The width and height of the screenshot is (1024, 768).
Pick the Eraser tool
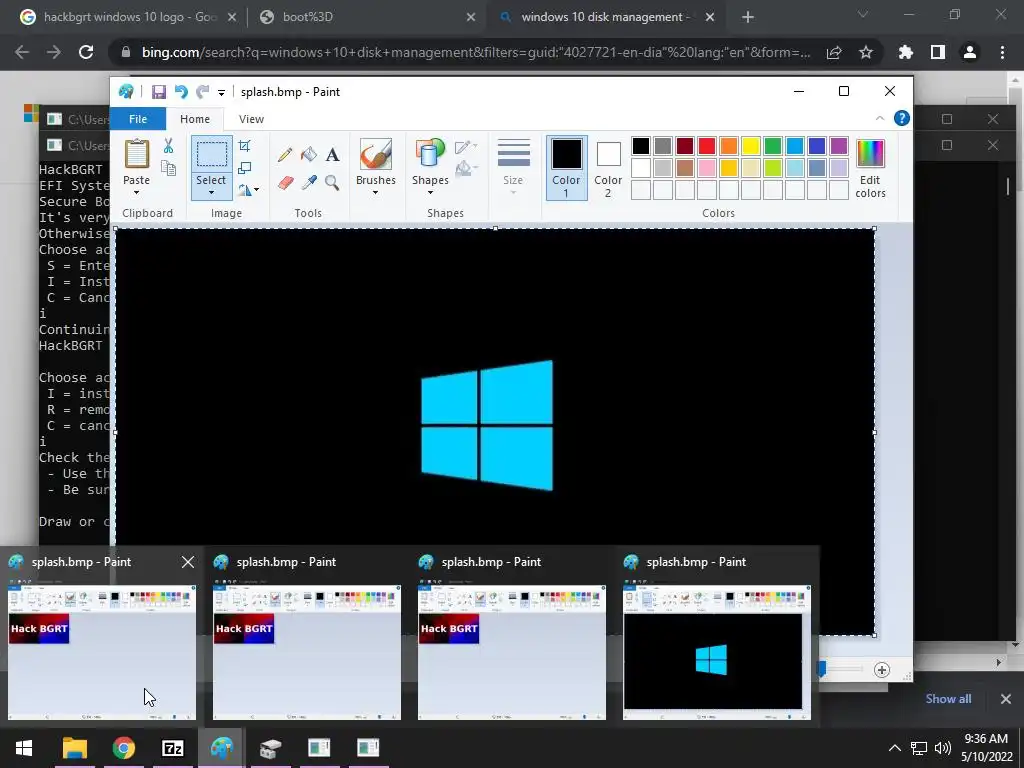285,182
